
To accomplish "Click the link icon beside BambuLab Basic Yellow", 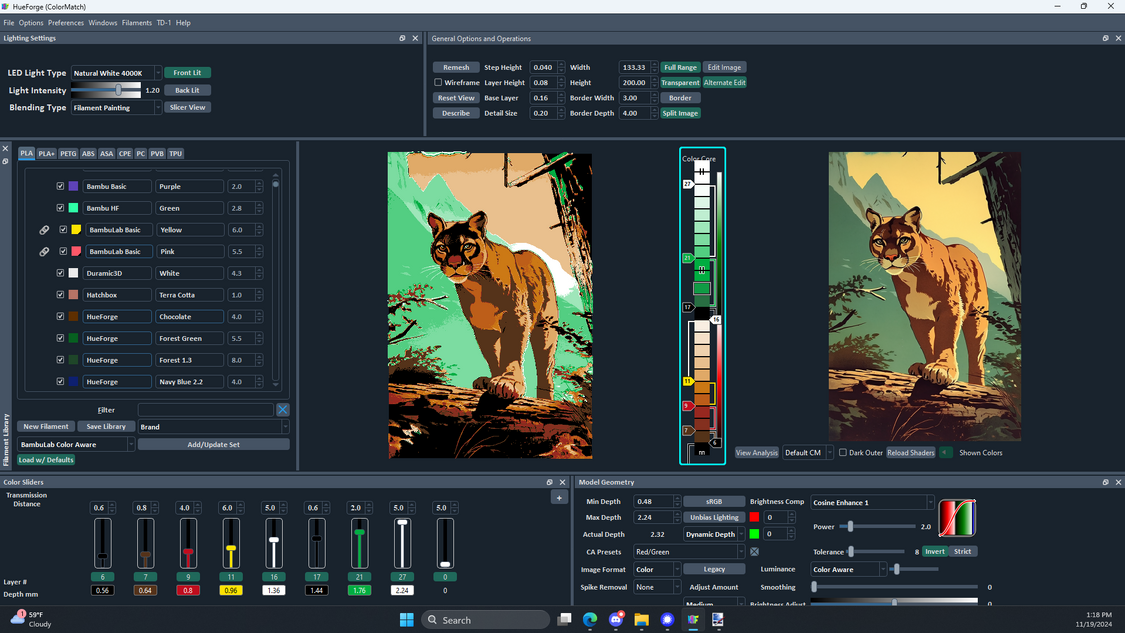I will point(44,230).
